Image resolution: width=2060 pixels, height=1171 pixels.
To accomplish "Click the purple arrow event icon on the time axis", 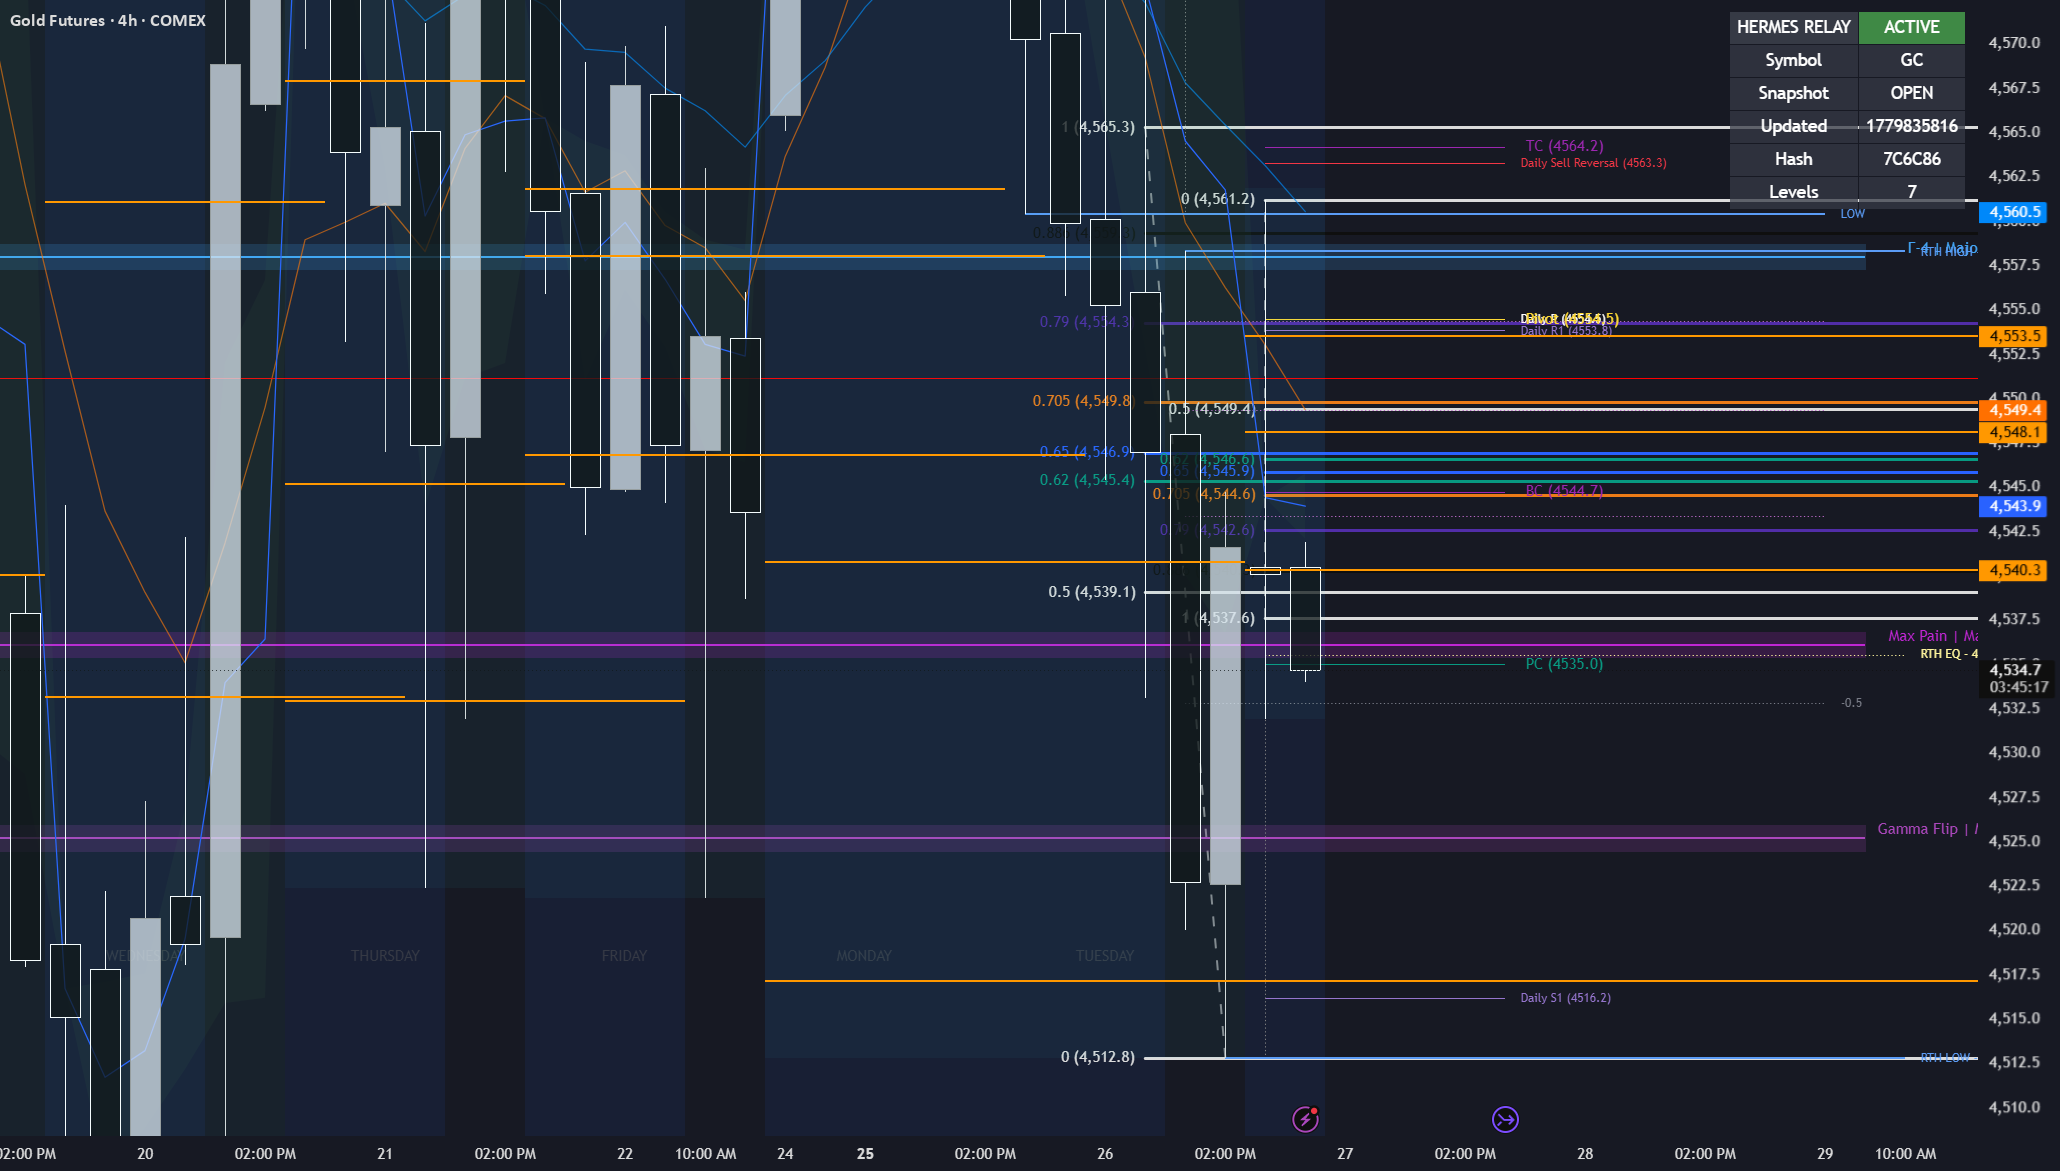I will (x=1505, y=1119).
